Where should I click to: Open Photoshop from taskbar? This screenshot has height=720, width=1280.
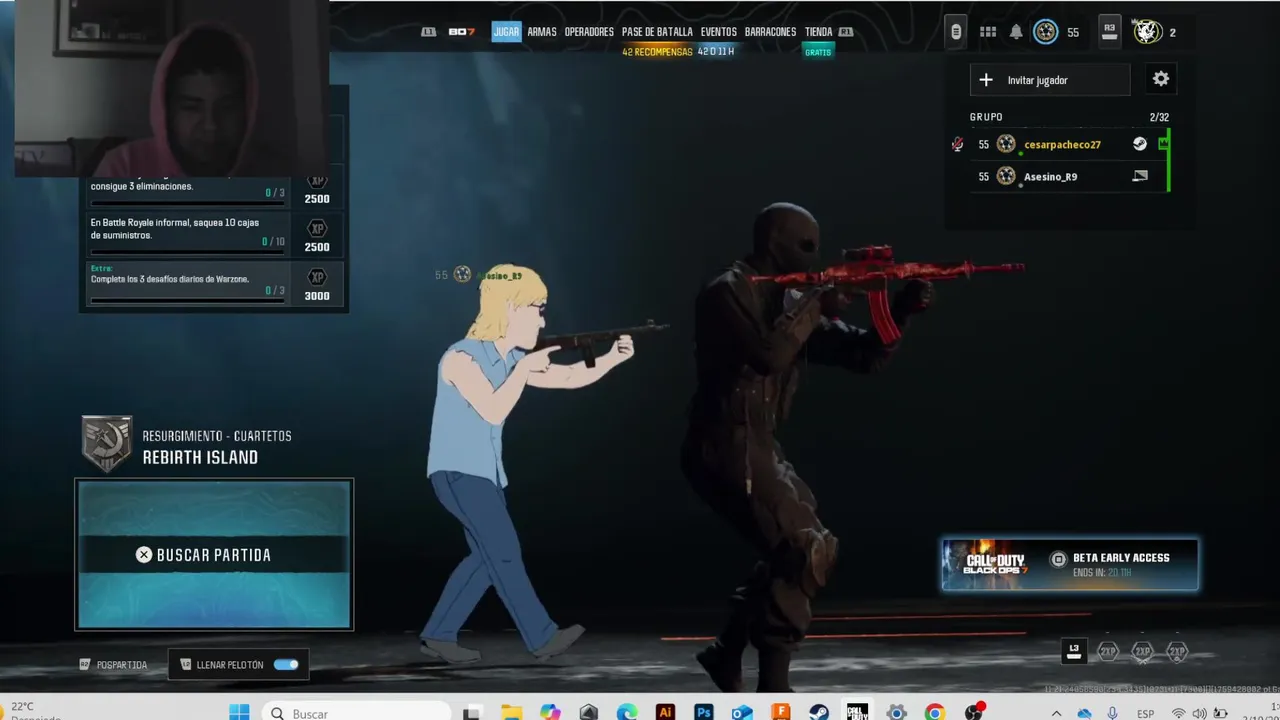click(704, 713)
